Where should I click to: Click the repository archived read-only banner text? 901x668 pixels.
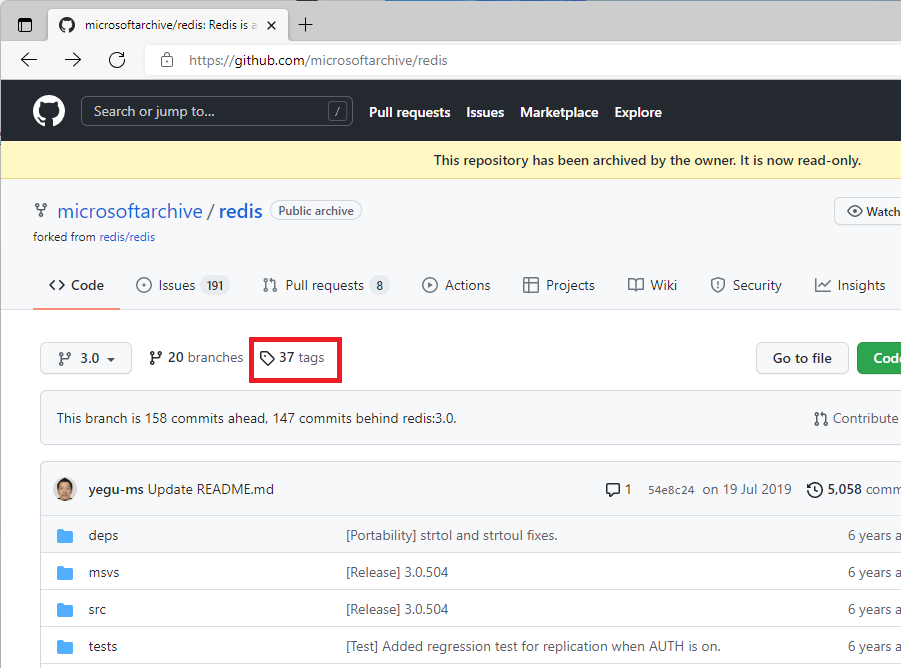tap(647, 160)
